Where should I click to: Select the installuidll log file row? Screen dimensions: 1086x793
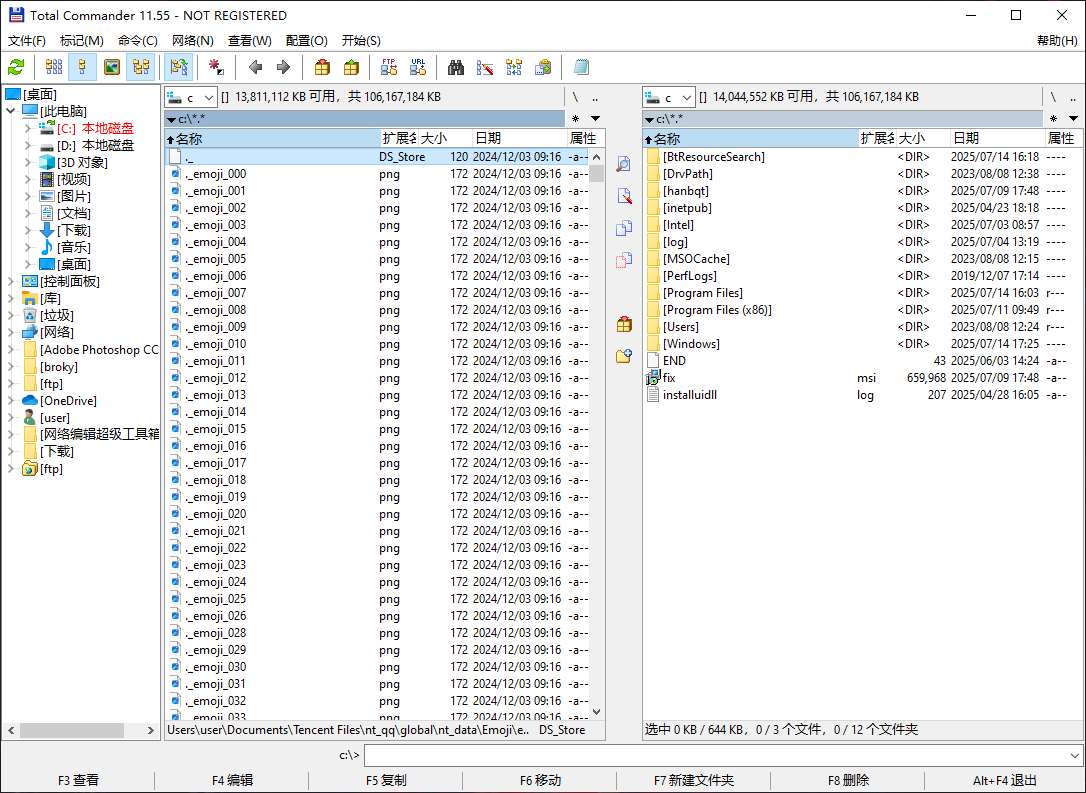point(862,395)
